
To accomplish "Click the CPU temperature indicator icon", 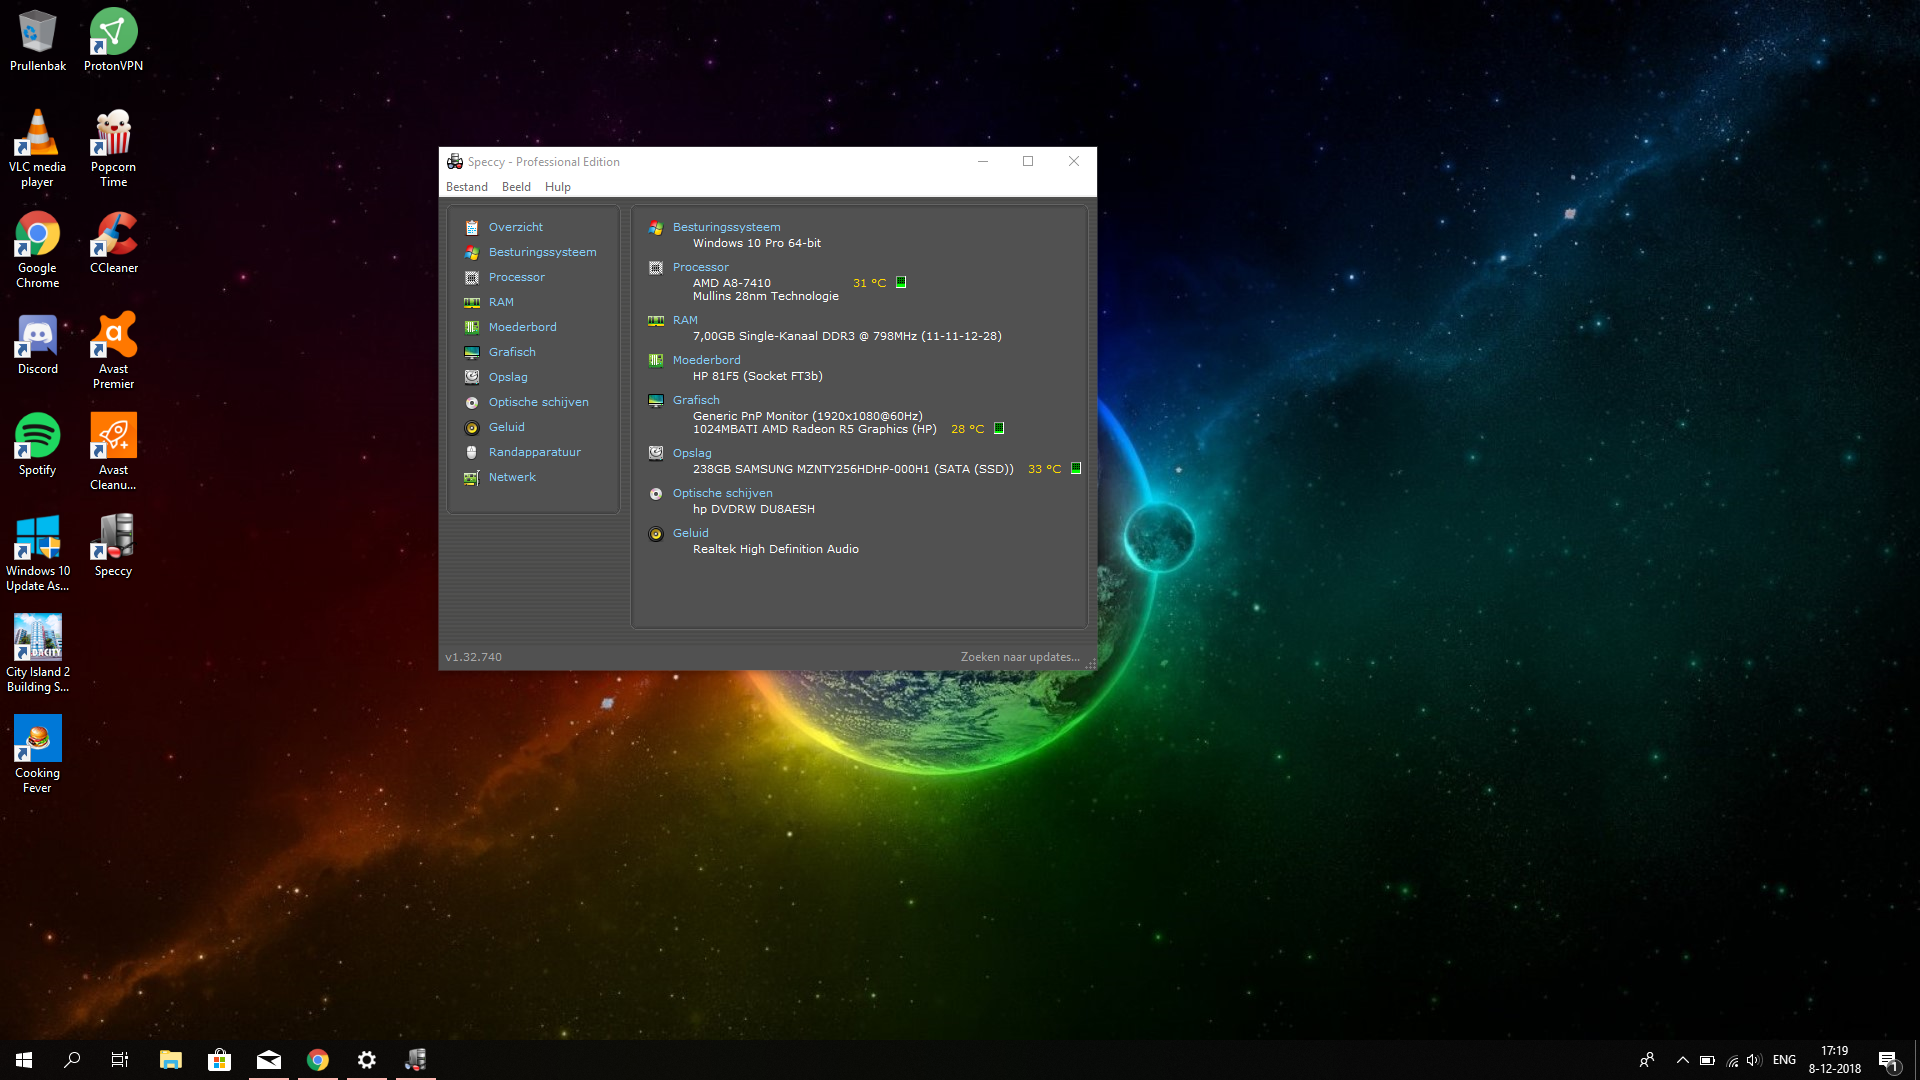I will click(901, 283).
